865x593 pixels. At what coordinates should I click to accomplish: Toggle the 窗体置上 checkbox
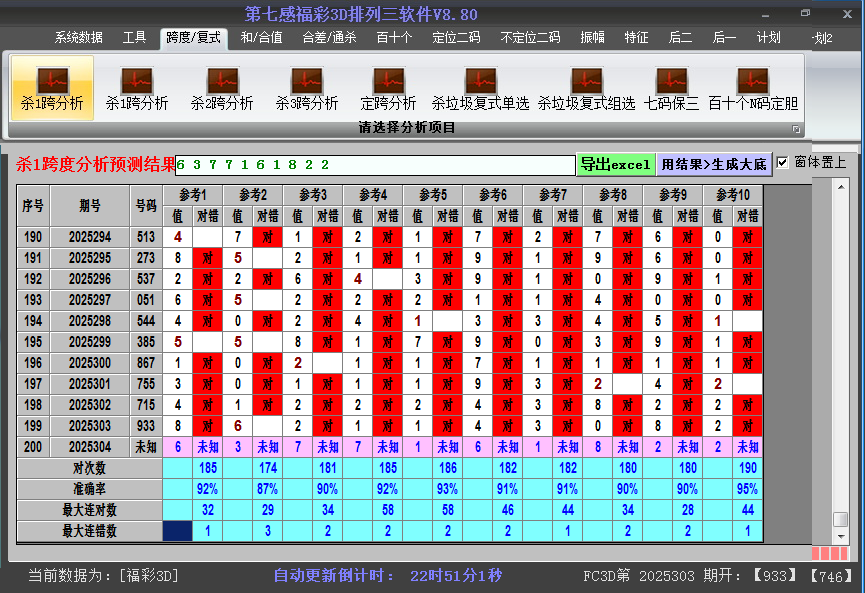coord(783,162)
